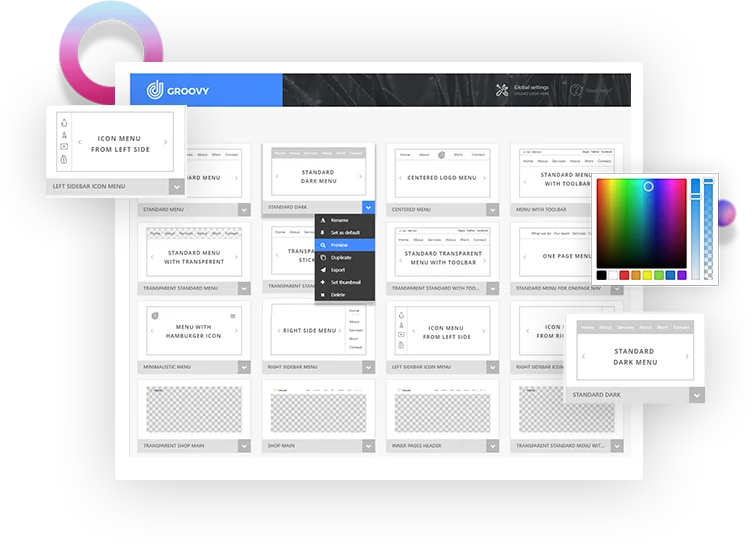Select Export menu entry
752x544 pixels.
pyautogui.click(x=345, y=270)
